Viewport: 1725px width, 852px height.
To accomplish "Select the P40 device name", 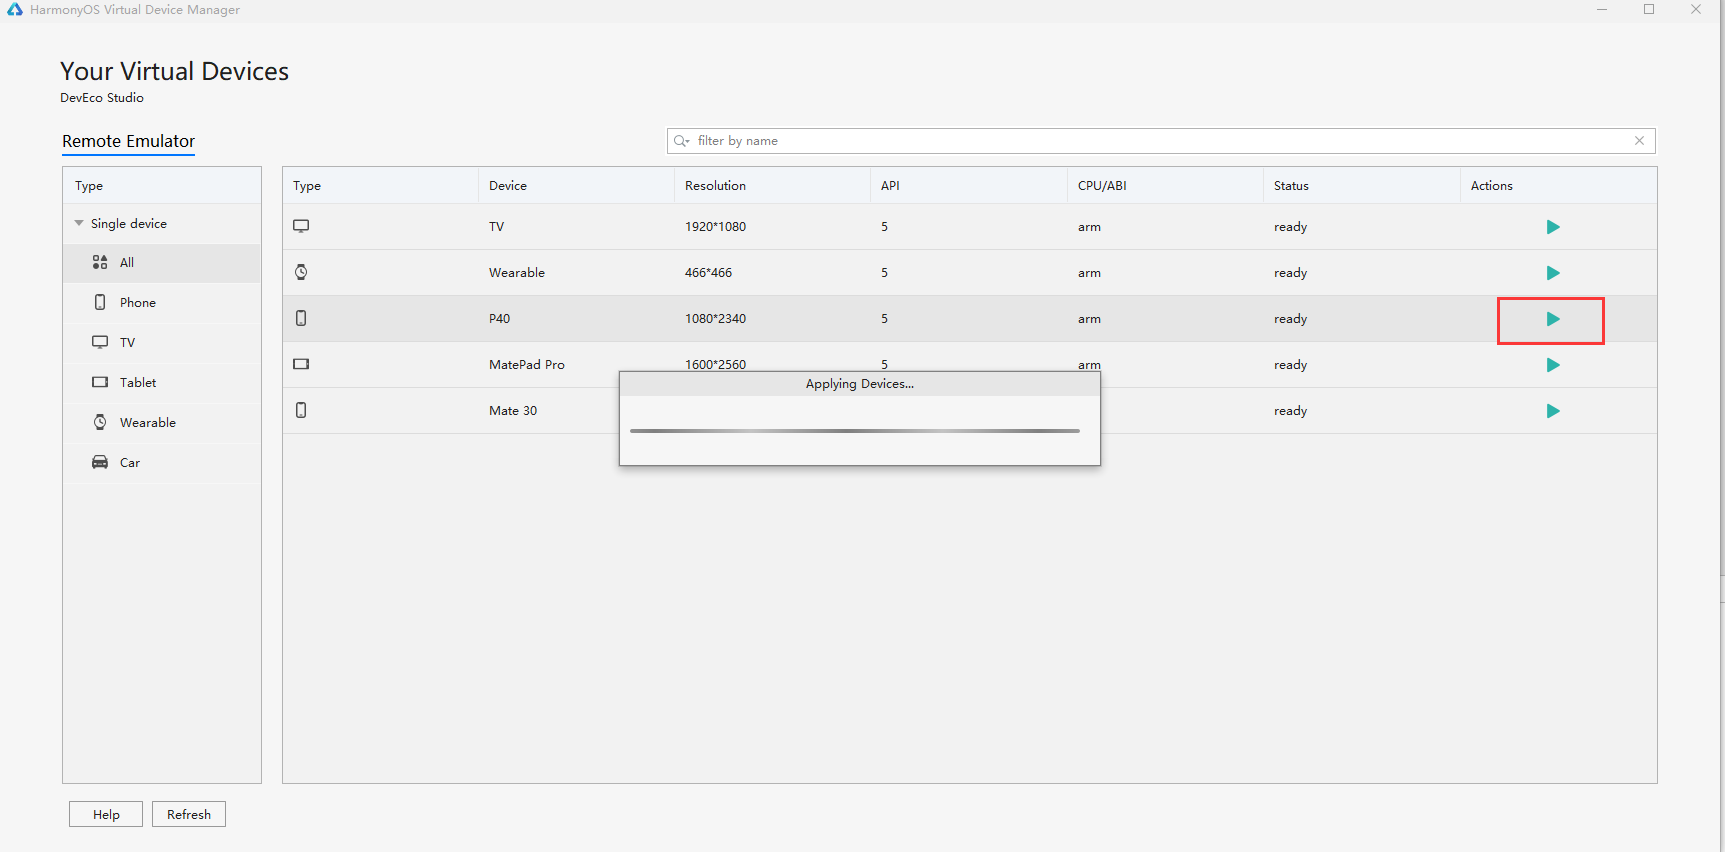I will (499, 319).
